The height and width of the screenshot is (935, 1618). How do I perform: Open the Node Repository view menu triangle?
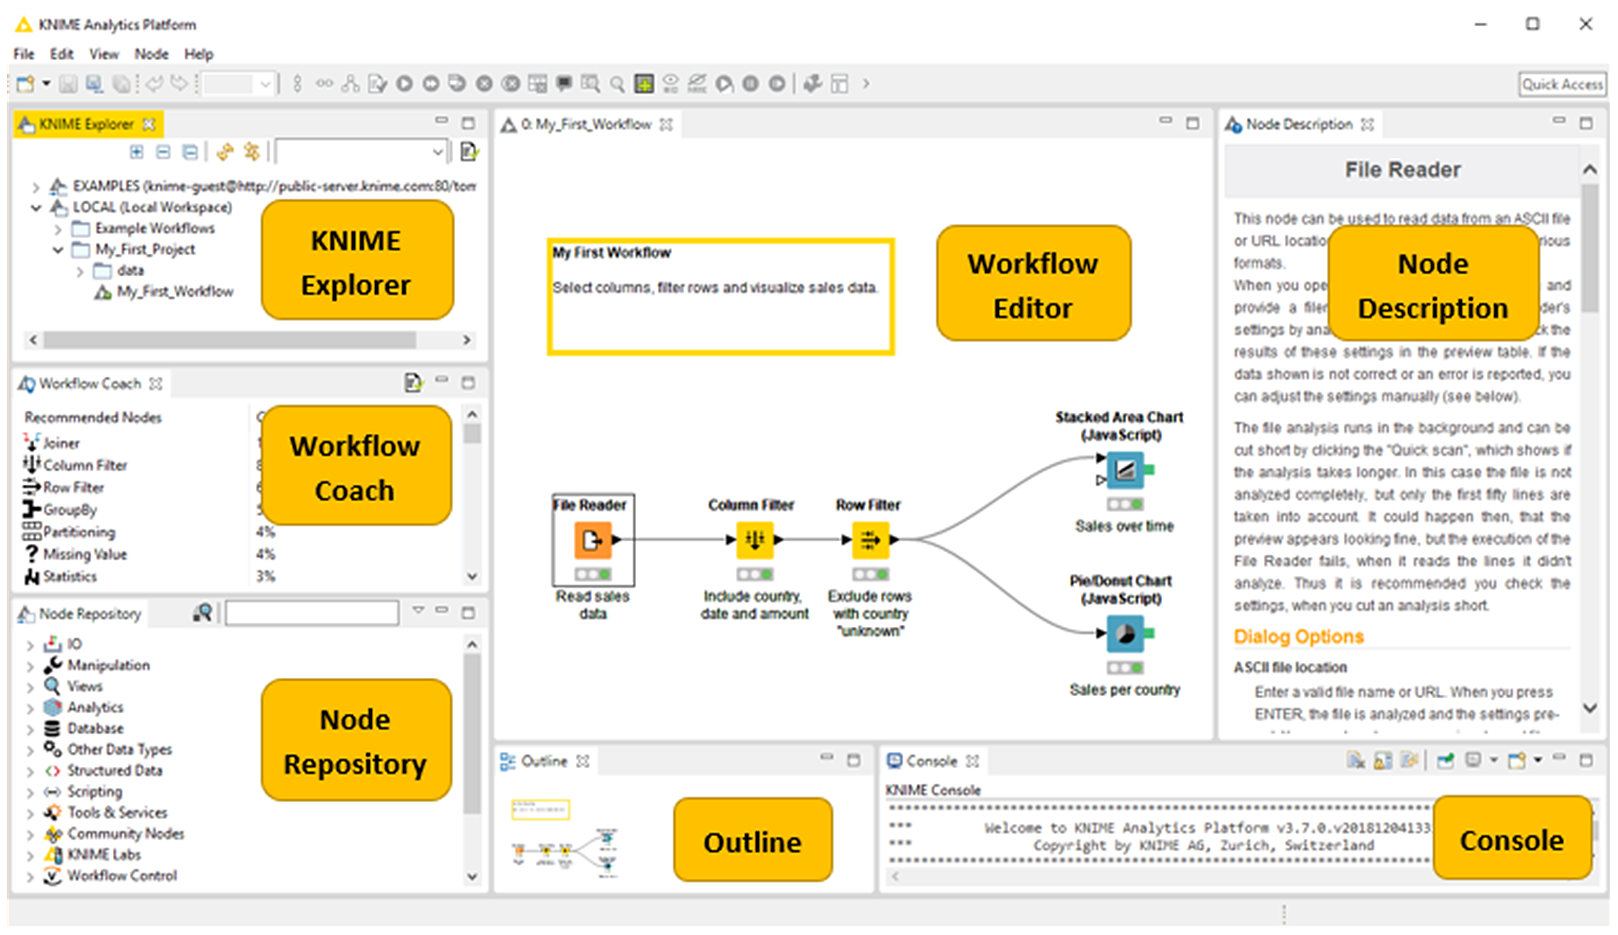click(418, 610)
